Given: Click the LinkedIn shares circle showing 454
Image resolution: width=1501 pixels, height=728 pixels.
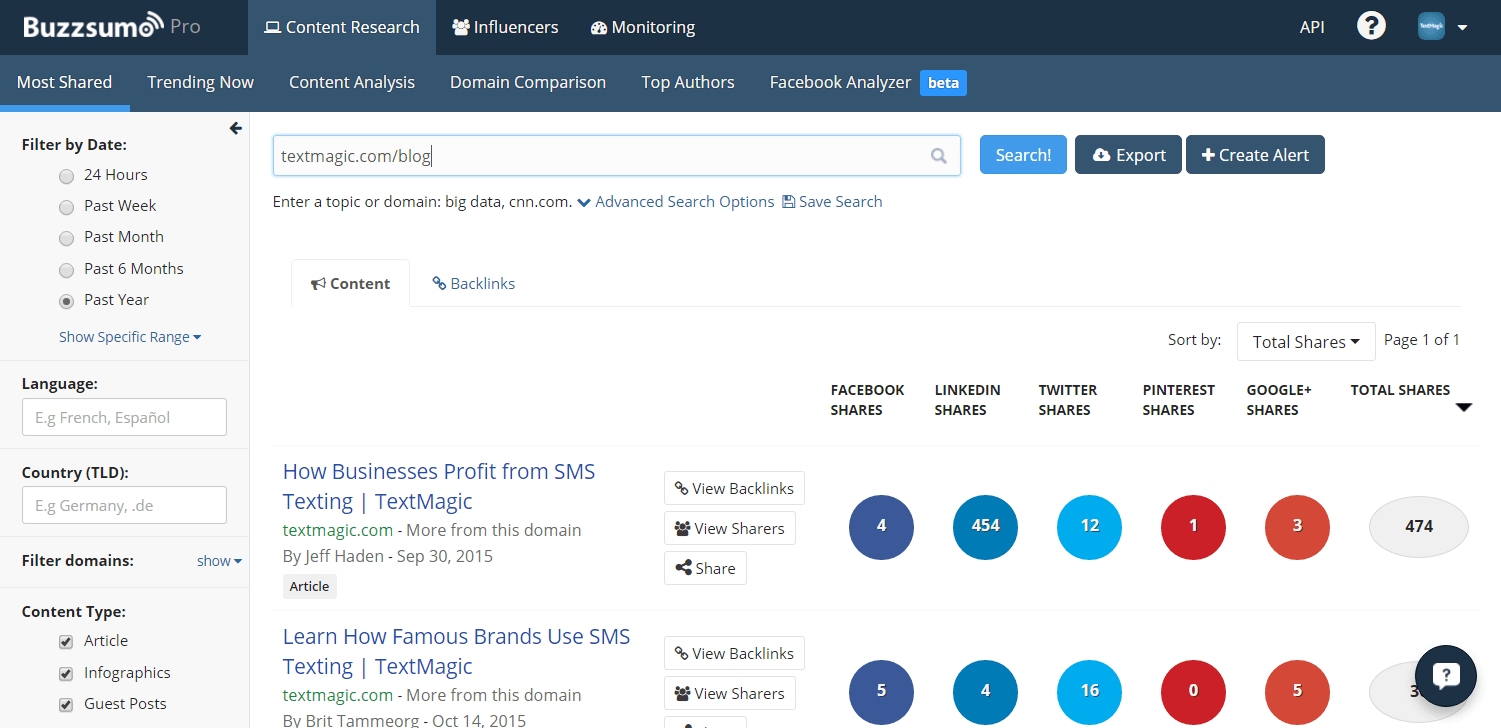Looking at the screenshot, I should pyautogui.click(x=985, y=526).
